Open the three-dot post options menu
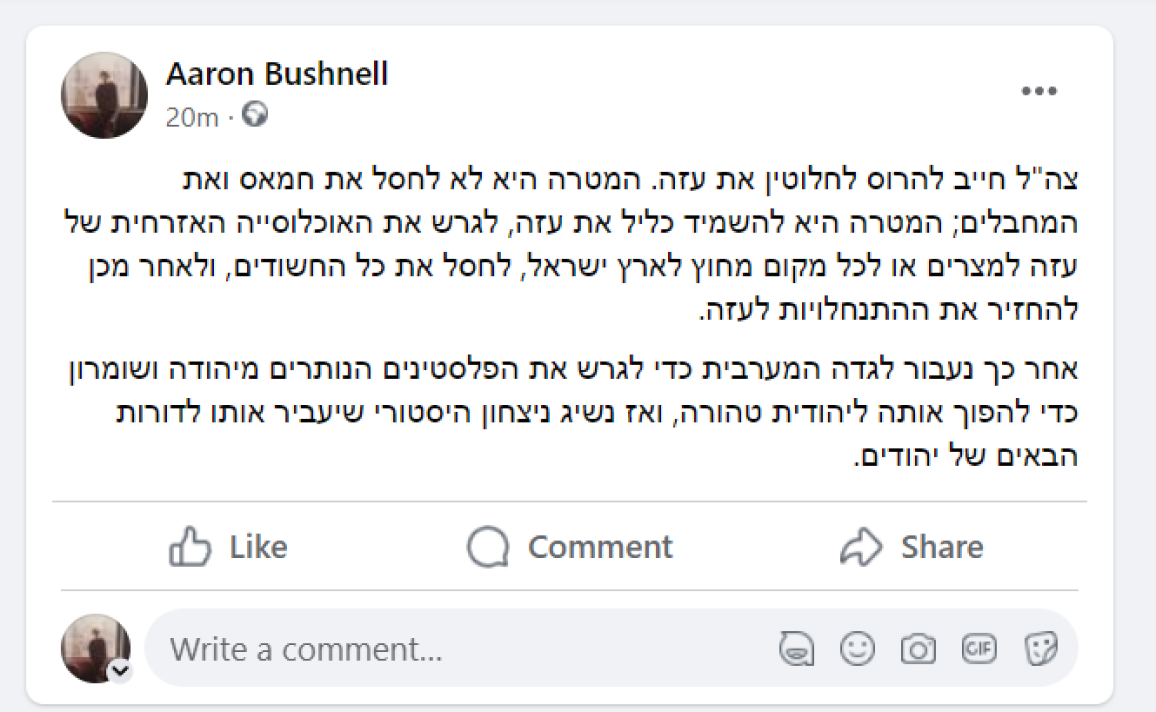This screenshot has height=712, width=1156. 1039,92
